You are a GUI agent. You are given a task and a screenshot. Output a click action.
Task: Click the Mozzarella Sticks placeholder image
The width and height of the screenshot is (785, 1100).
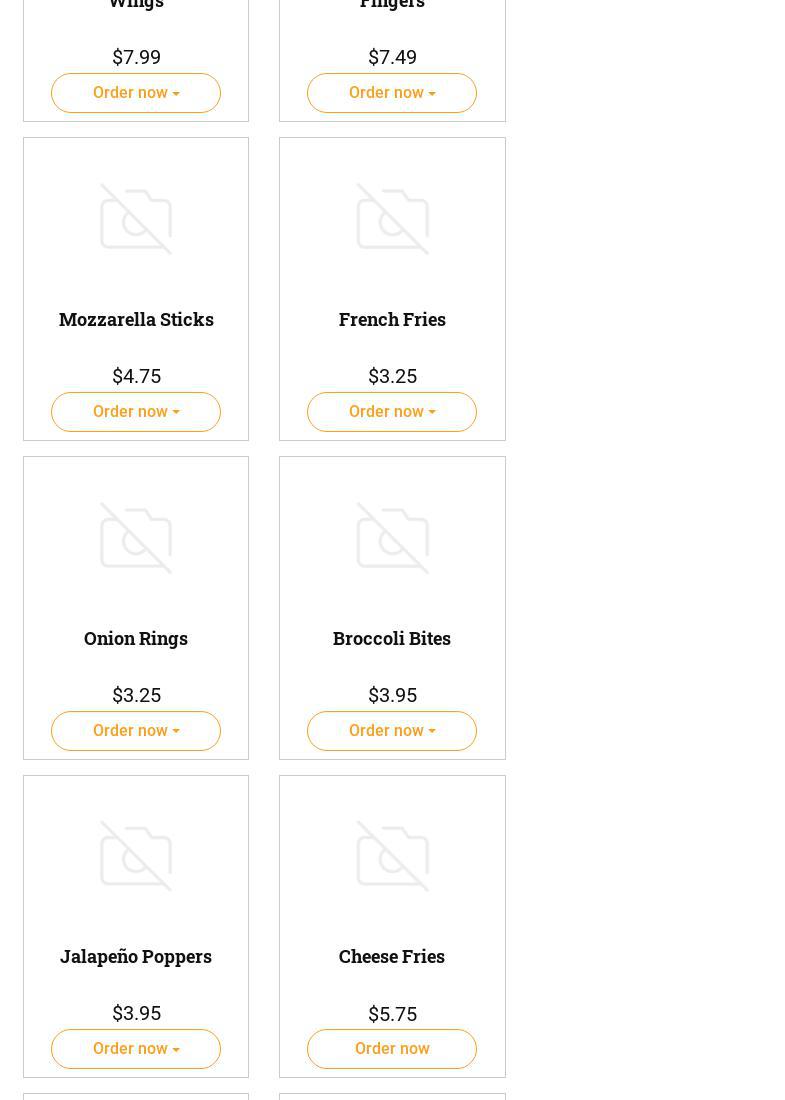tap(136, 219)
